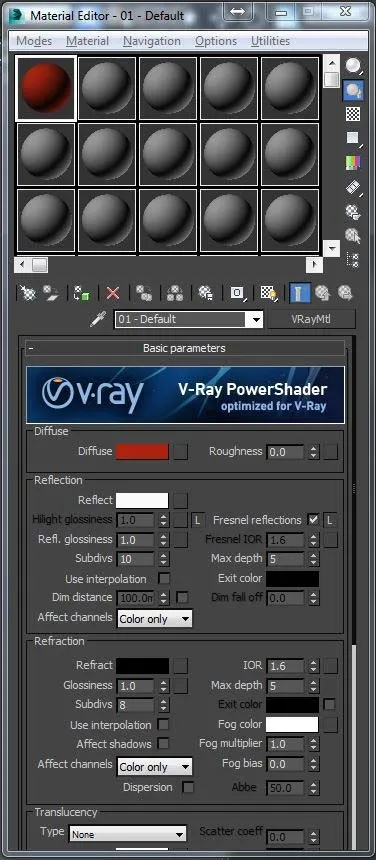
Task: Click Fog color map slot button
Action: coord(331,725)
